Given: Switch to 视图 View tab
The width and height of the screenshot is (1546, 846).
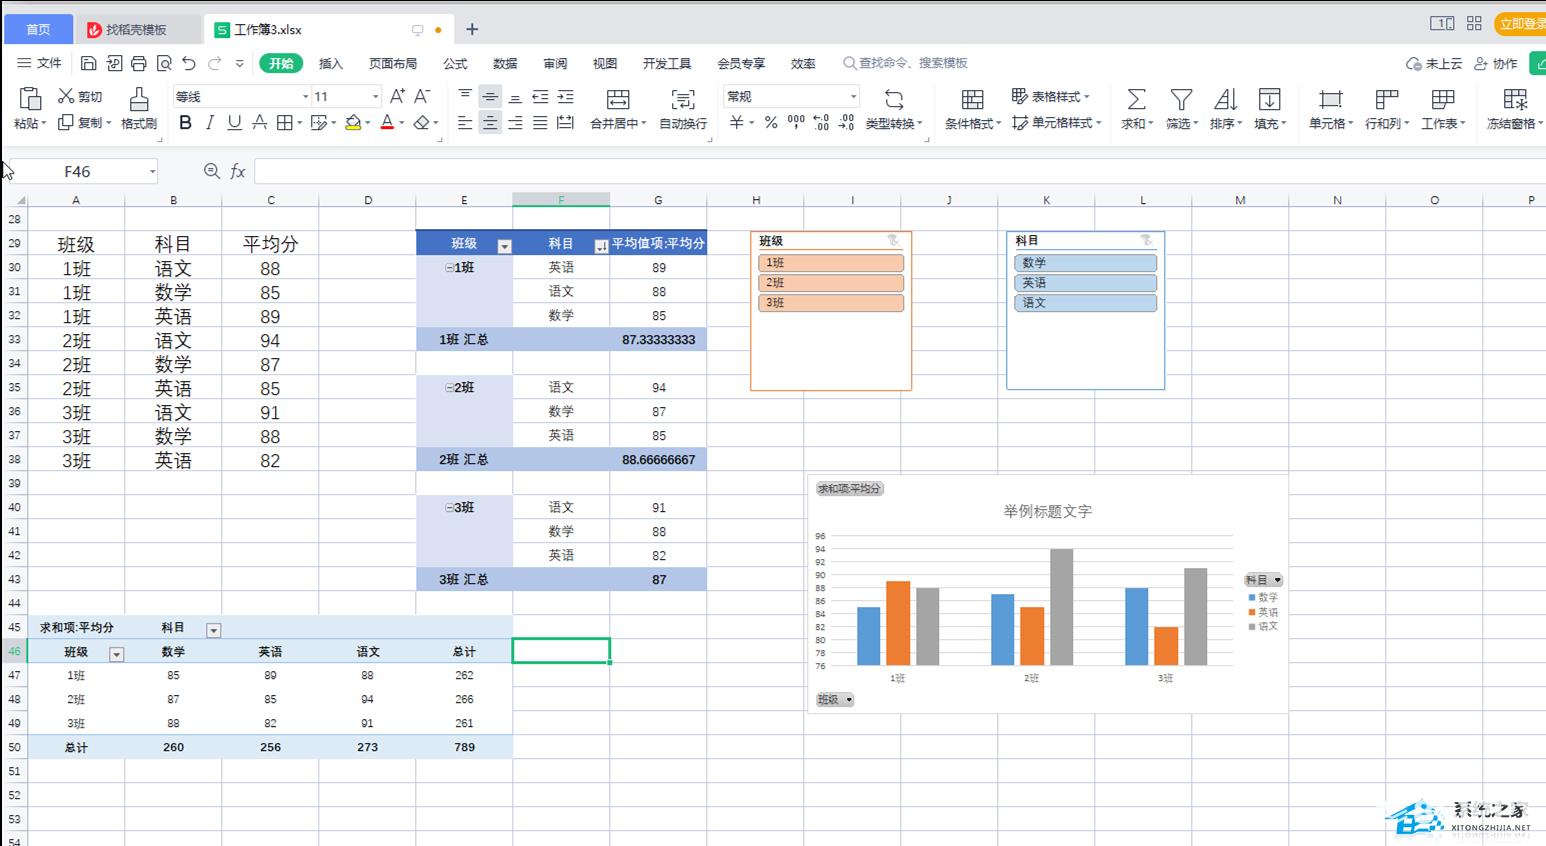Looking at the screenshot, I should (605, 63).
